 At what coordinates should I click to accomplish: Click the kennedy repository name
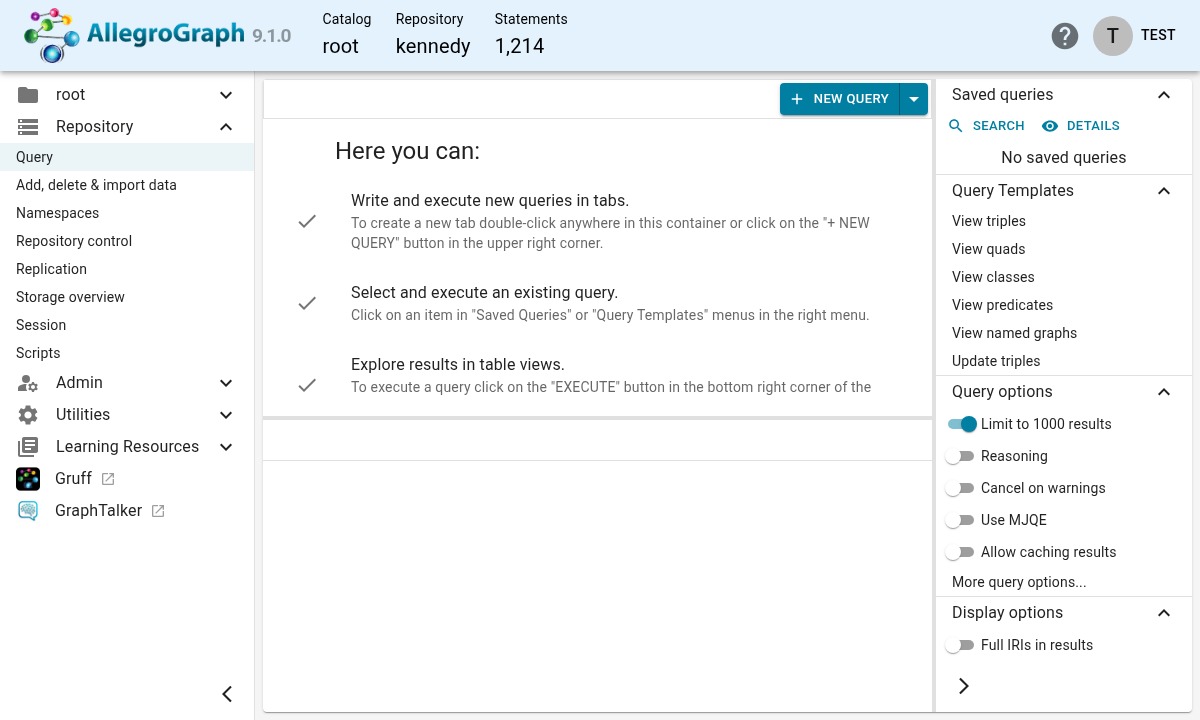point(433,46)
